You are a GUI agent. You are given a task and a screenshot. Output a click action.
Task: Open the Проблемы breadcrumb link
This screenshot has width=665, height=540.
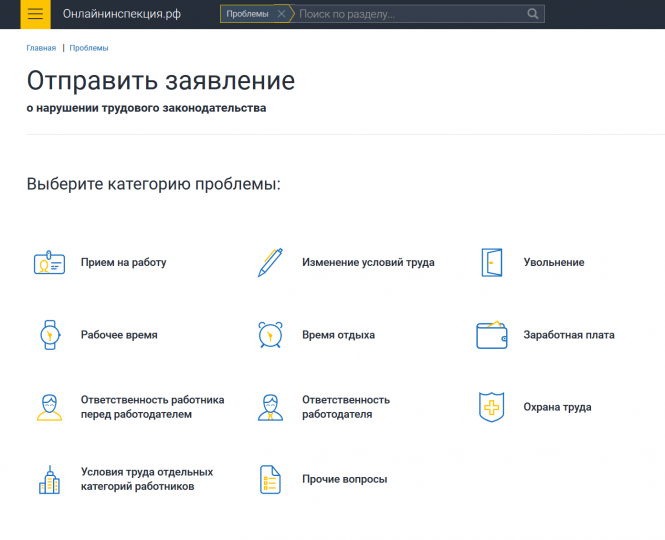[89, 48]
